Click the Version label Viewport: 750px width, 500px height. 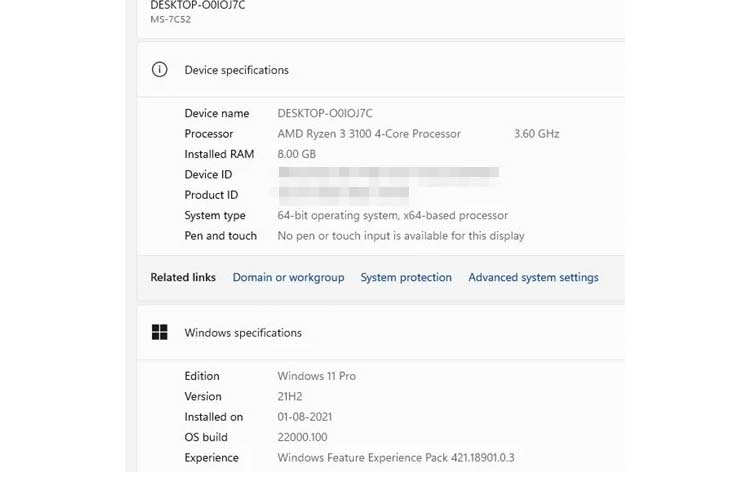(203, 397)
